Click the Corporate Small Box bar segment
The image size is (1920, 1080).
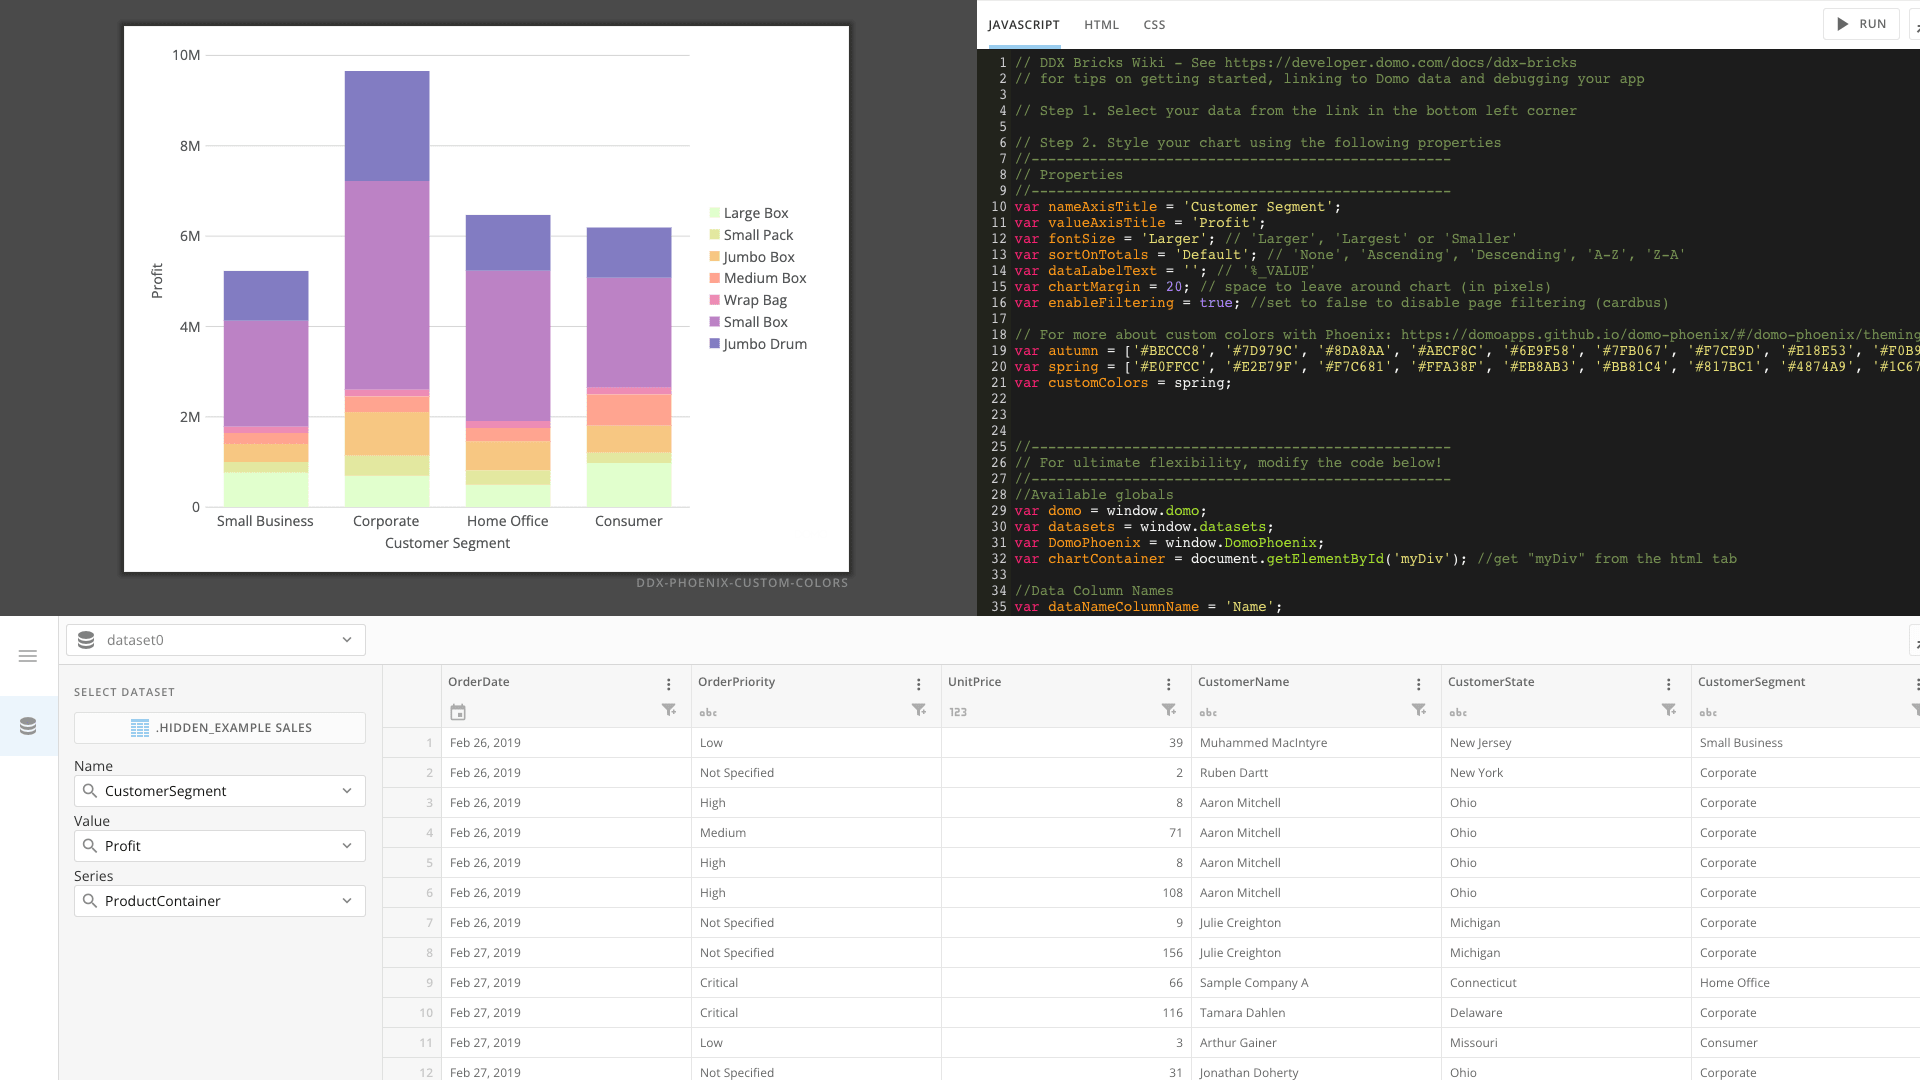coord(387,285)
